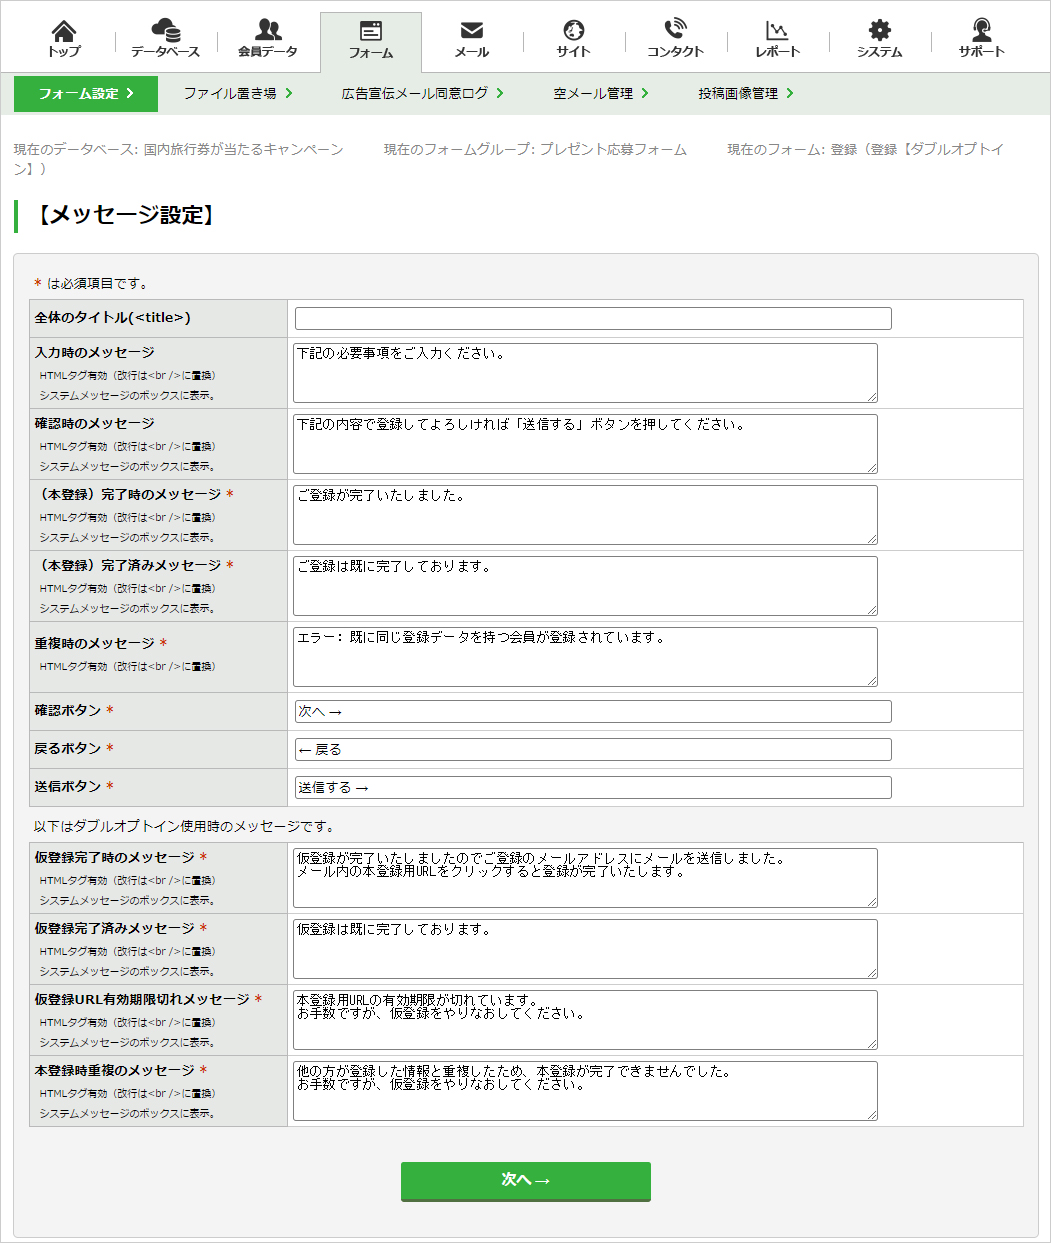
Task: Click the 全体のタイトル(<title>) label
Action: click(112, 318)
